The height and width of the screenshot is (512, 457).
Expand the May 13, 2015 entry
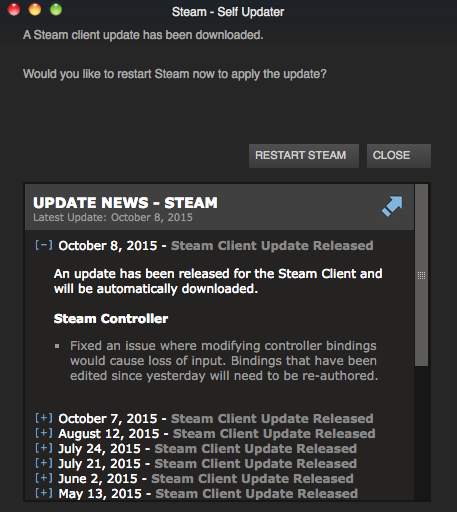[x=44, y=493]
